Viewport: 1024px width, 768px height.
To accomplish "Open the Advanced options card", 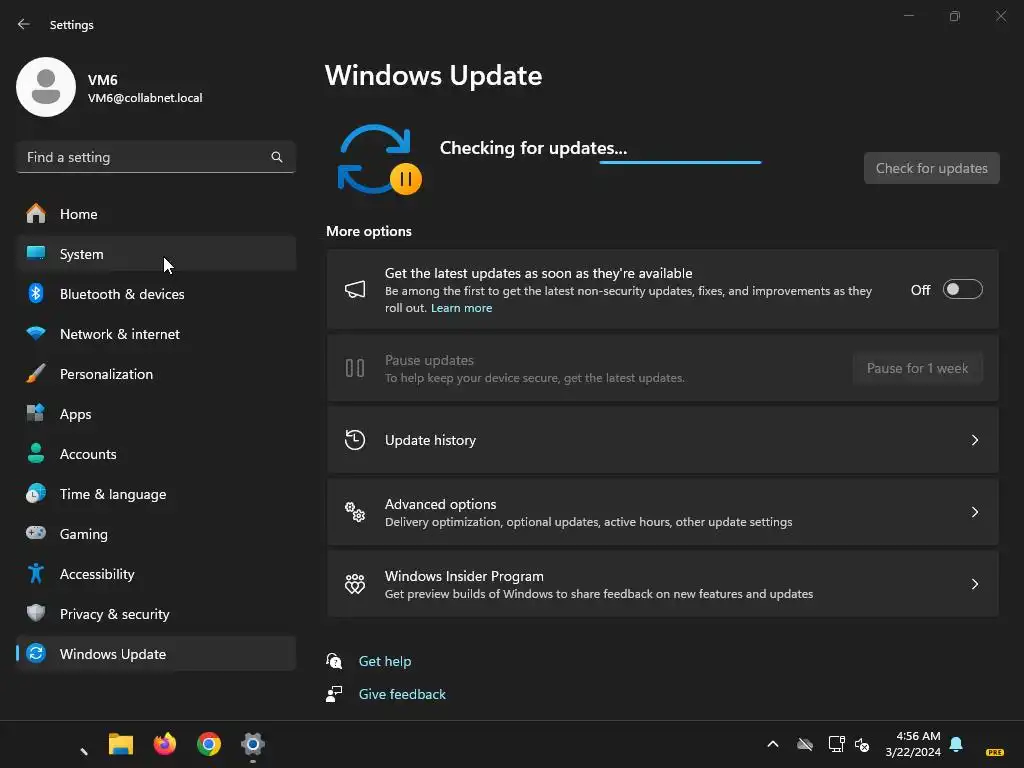I will click(662, 512).
